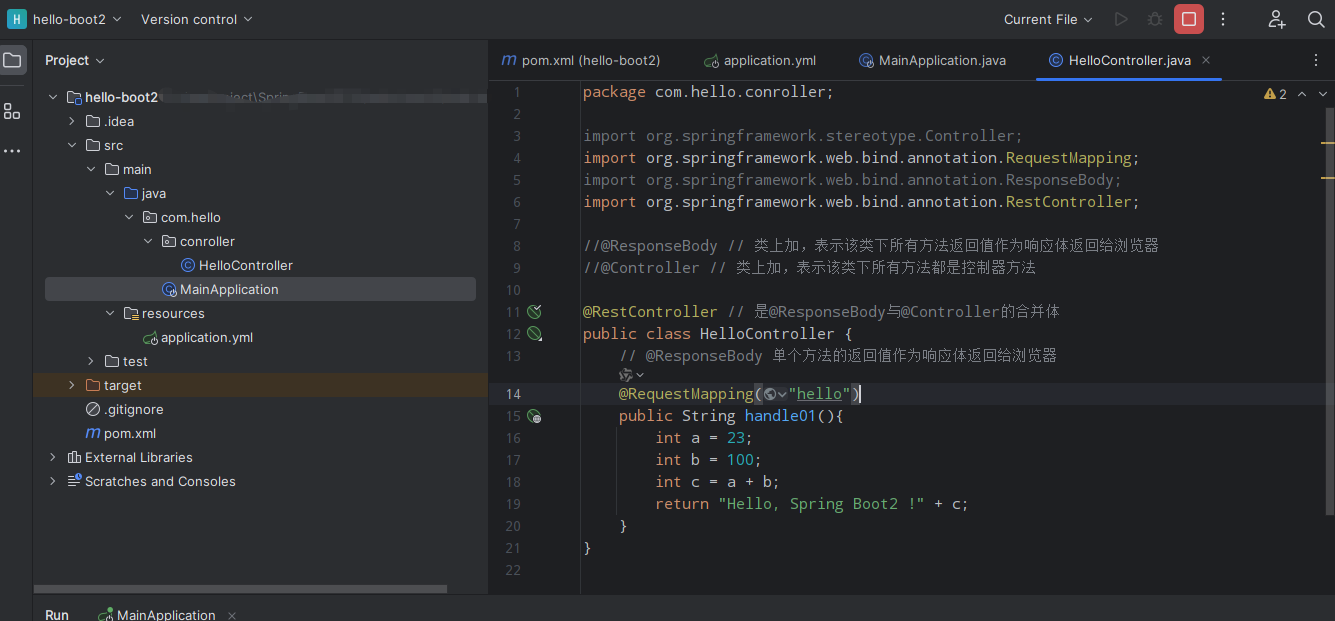
Task: Select MainApplication in the project tree
Action: 220,289
